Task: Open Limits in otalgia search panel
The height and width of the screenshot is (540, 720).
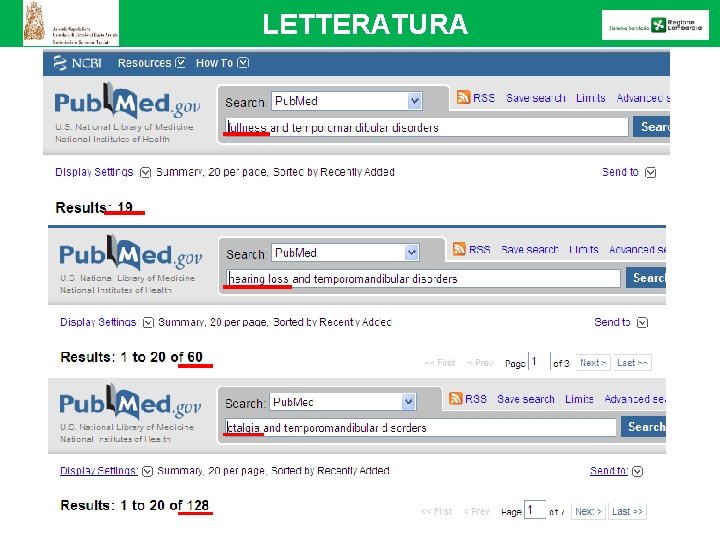Action: (x=579, y=399)
